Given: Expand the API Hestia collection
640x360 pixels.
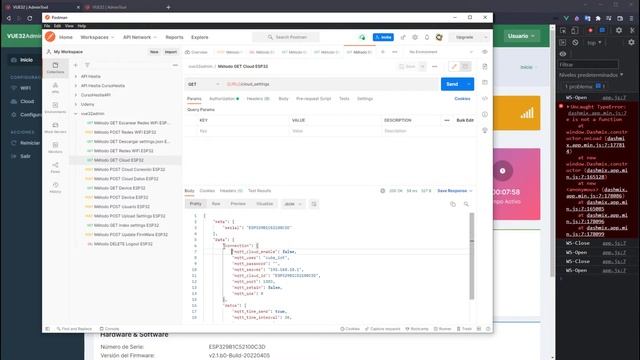Looking at the screenshot, I should coord(76,76).
